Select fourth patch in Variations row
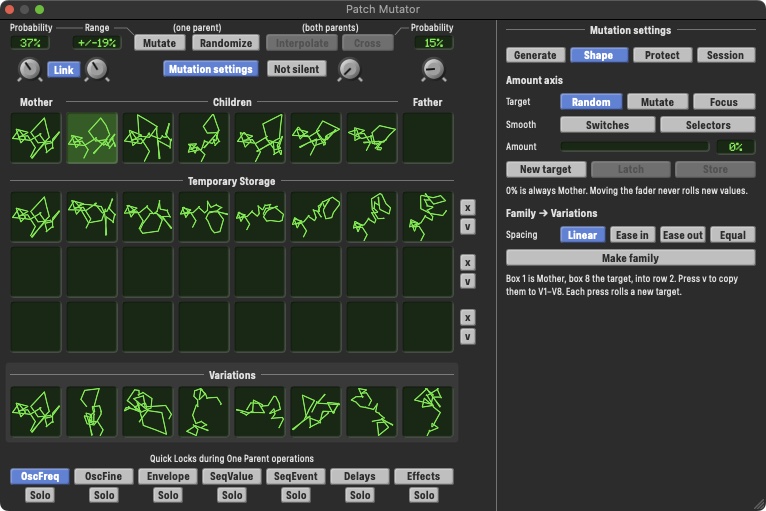Image resolution: width=766 pixels, height=511 pixels. tap(204, 411)
